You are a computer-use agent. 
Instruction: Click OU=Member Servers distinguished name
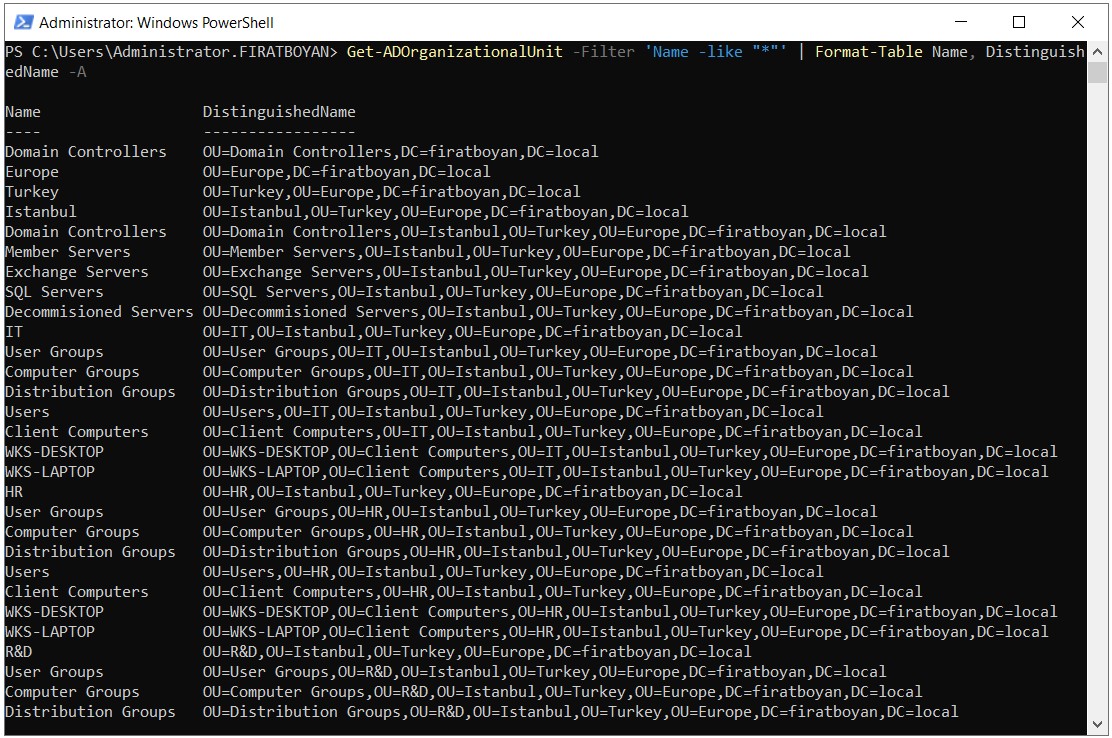[x=526, y=252]
